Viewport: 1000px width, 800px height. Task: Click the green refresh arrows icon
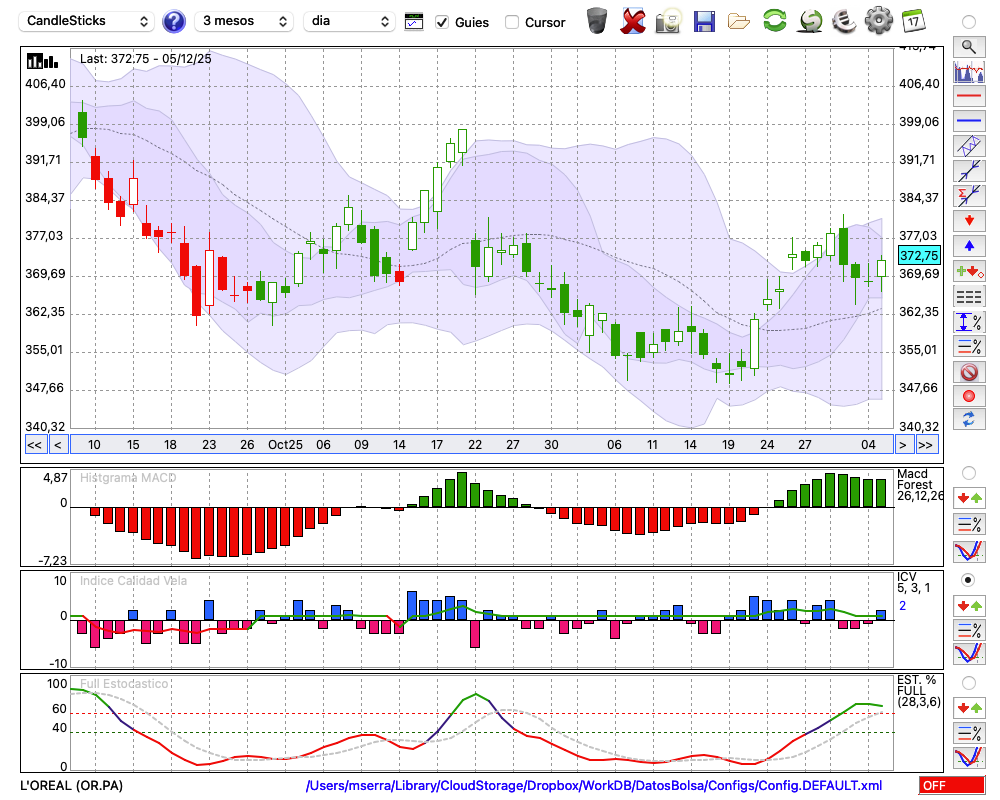[773, 21]
